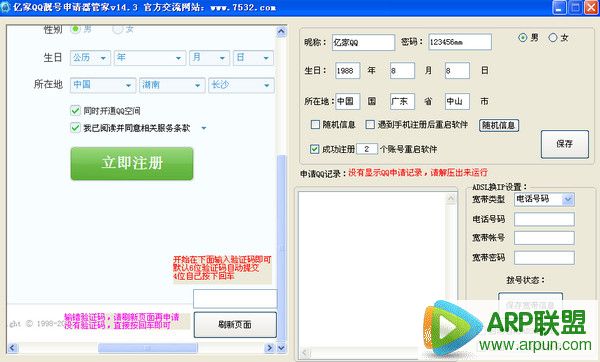
Task: Click the left panel scroll down arrow
Action: (x=281, y=348)
